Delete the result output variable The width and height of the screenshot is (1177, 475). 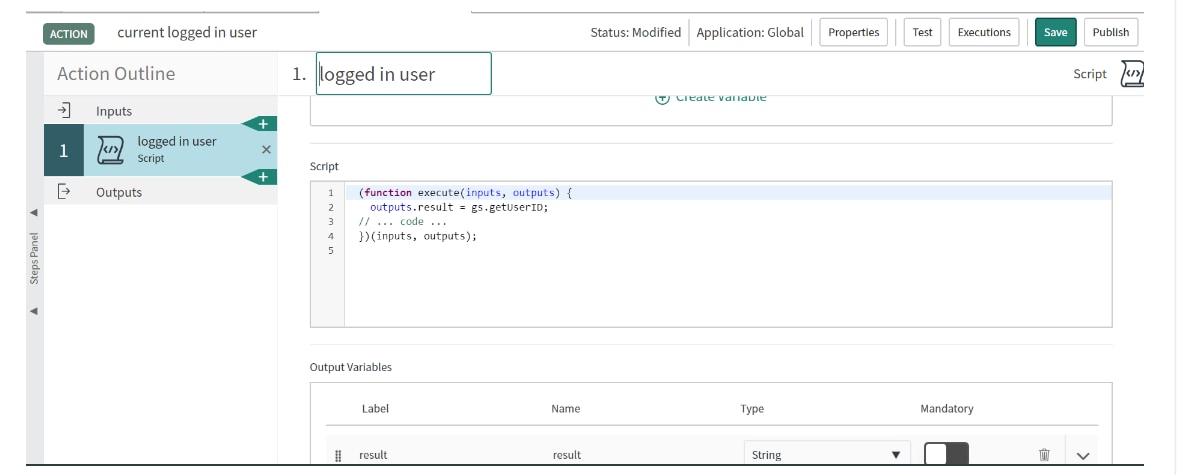point(1044,455)
